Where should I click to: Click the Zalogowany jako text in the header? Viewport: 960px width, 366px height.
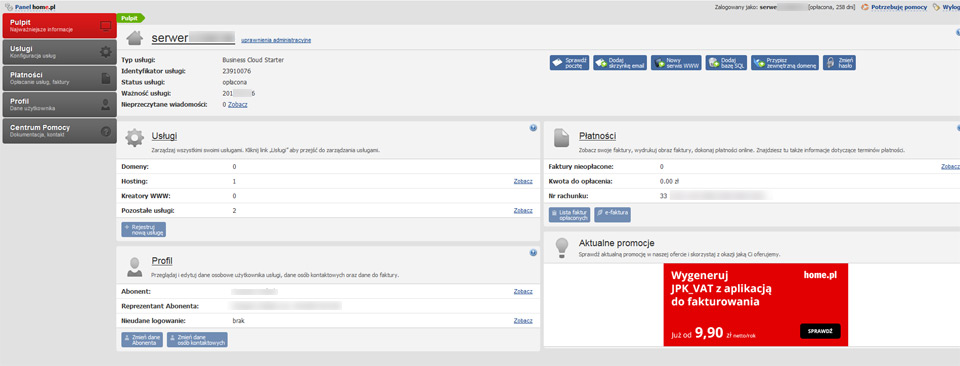click(x=737, y=7)
